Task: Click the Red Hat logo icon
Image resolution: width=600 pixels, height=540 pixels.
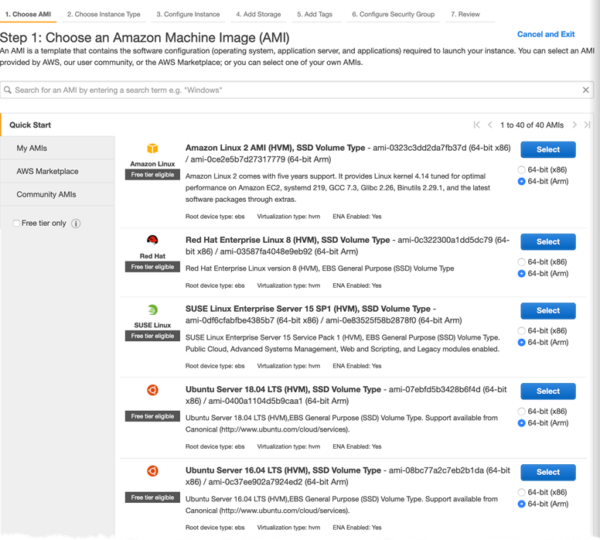Action: (152, 240)
